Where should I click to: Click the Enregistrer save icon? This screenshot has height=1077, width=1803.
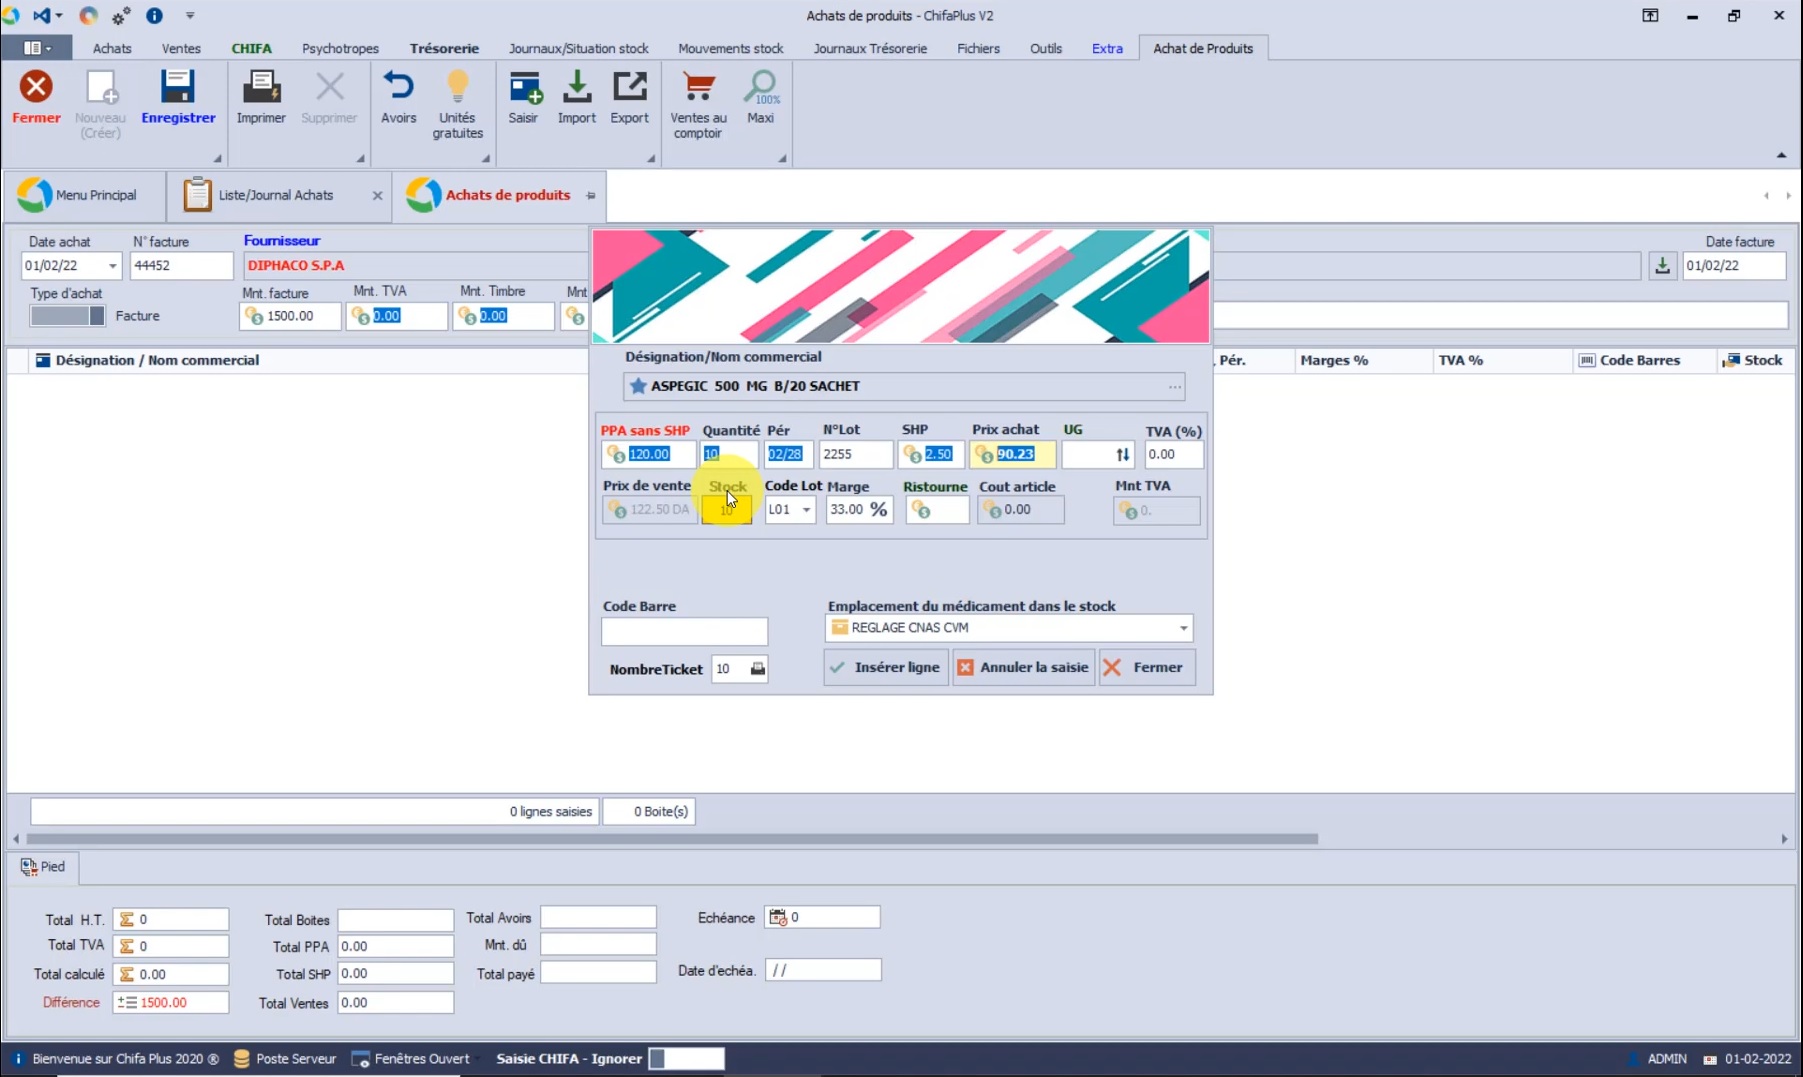[178, 89]
